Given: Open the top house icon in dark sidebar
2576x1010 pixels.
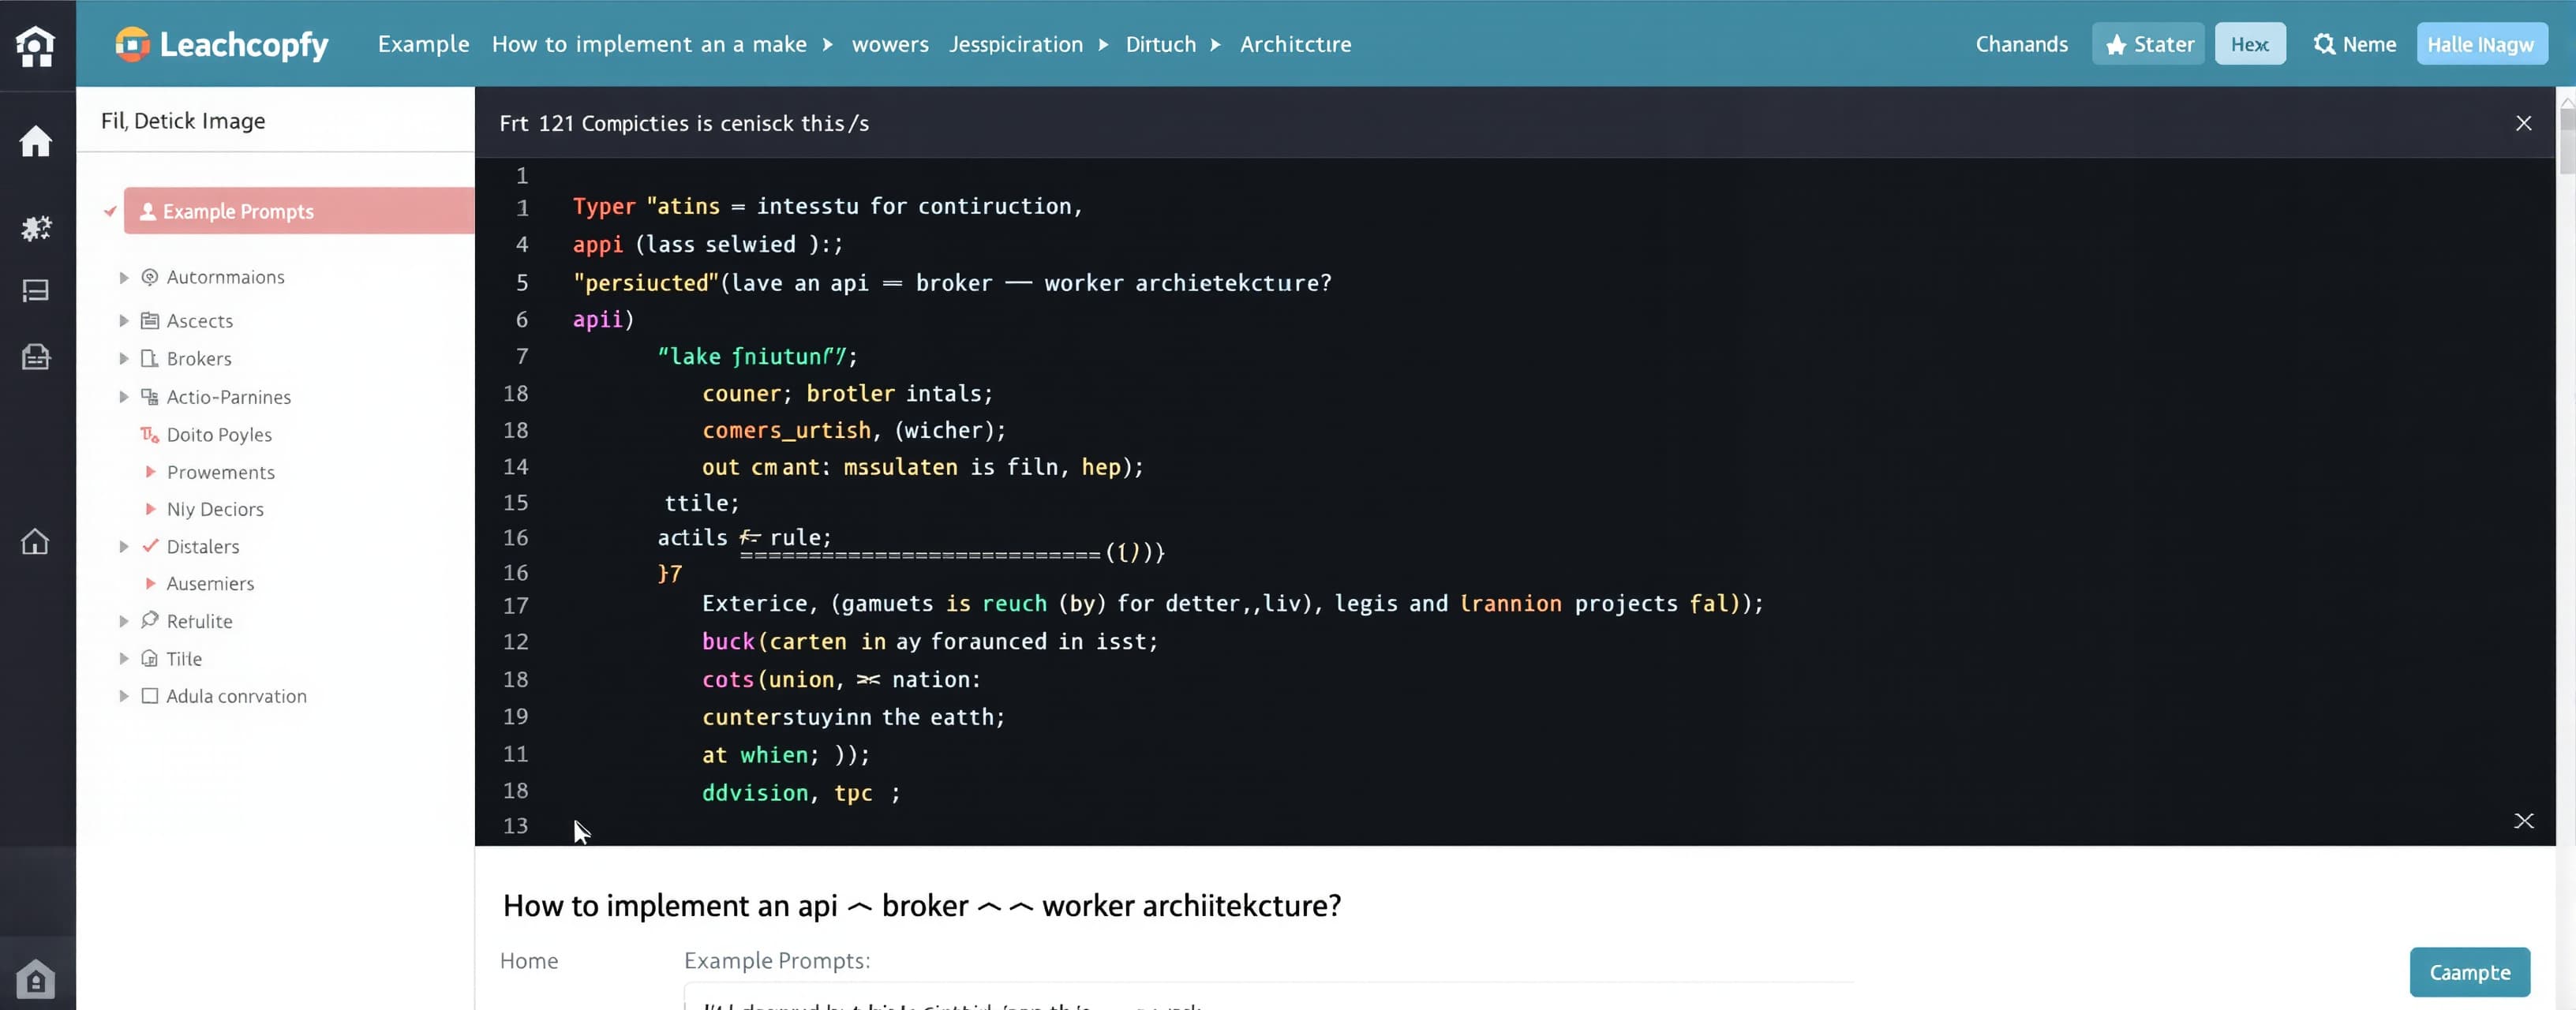Looking at the screenshot, I should (x=35, y=46).
